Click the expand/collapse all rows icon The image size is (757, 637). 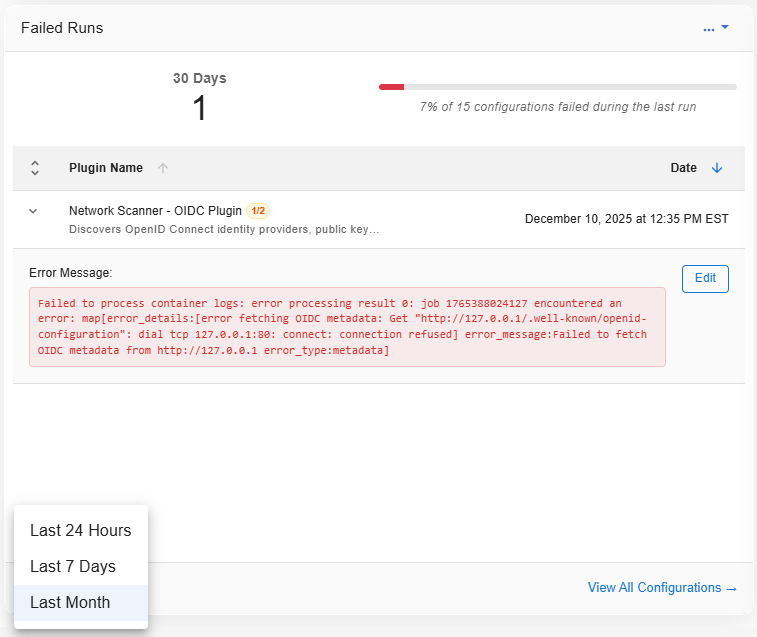[35, 168]
